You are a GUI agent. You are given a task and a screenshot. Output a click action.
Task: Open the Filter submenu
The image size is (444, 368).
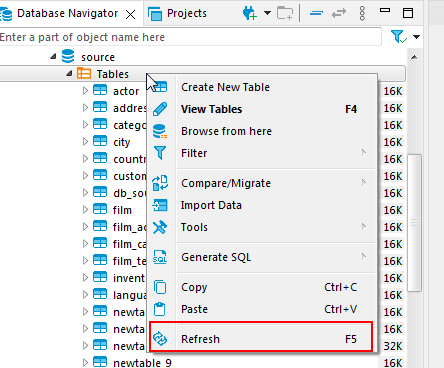pos(262,153)
